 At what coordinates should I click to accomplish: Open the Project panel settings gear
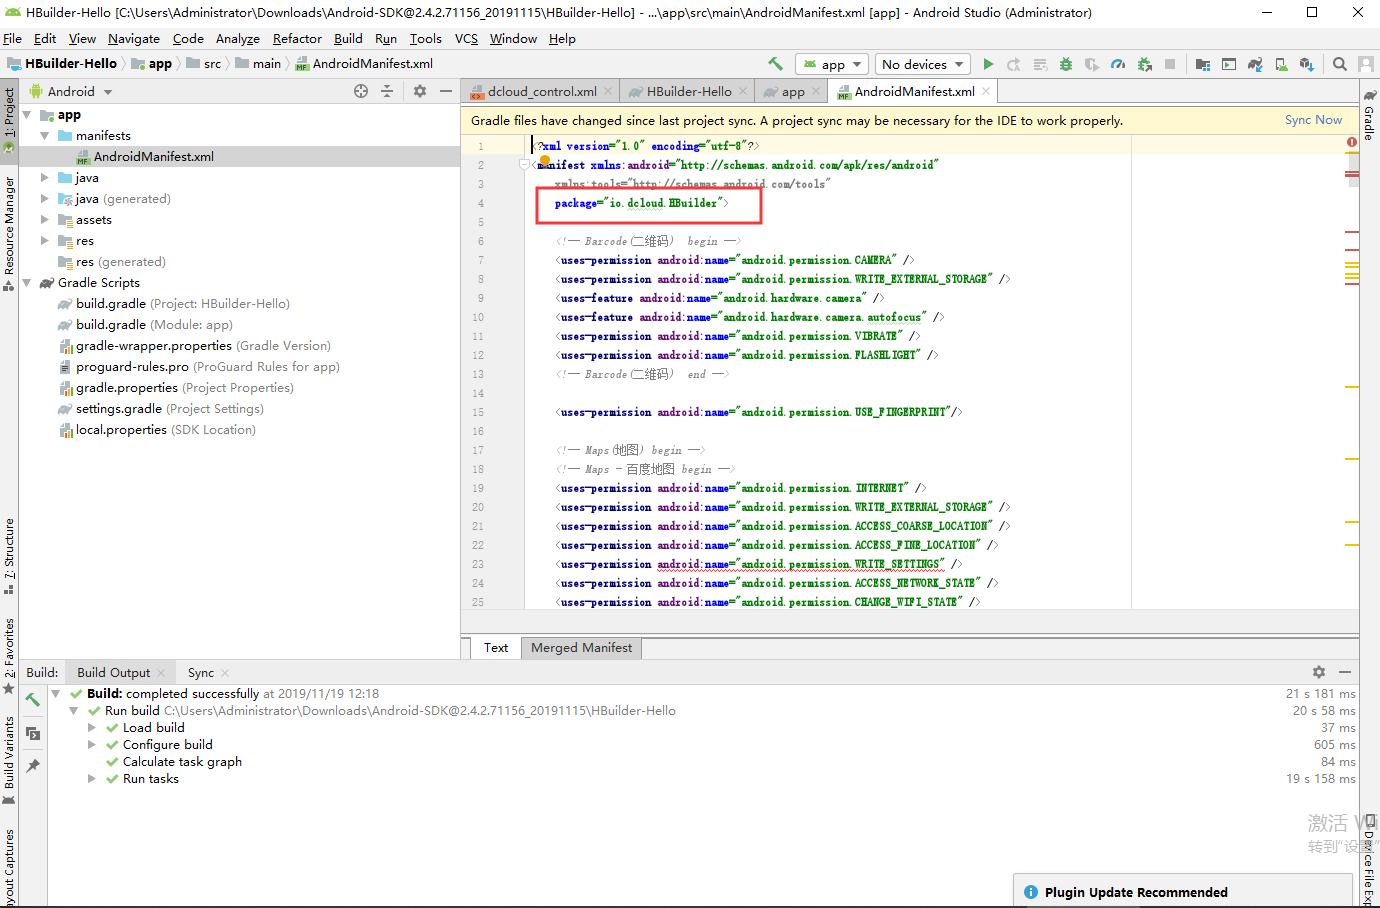(x=420, y=91)
